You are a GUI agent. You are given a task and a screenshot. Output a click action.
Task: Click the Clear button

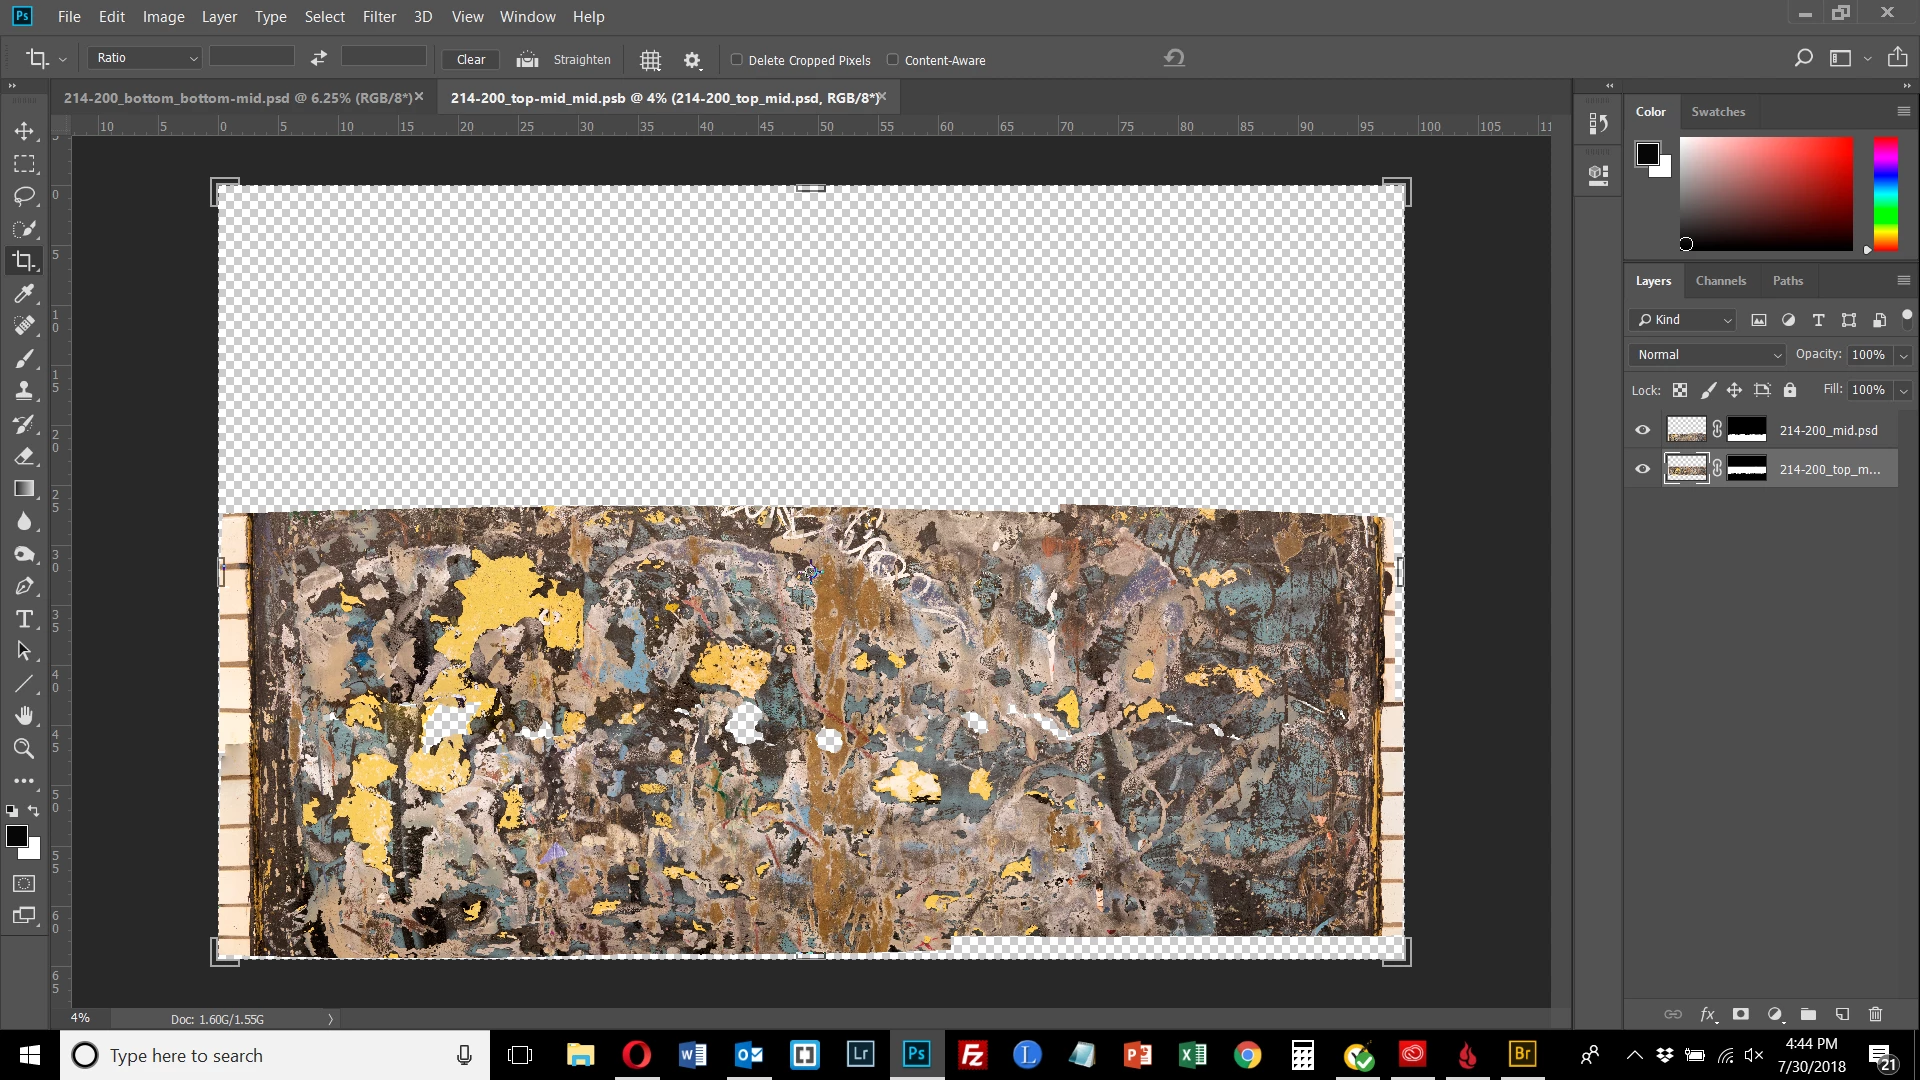(470, 60)
